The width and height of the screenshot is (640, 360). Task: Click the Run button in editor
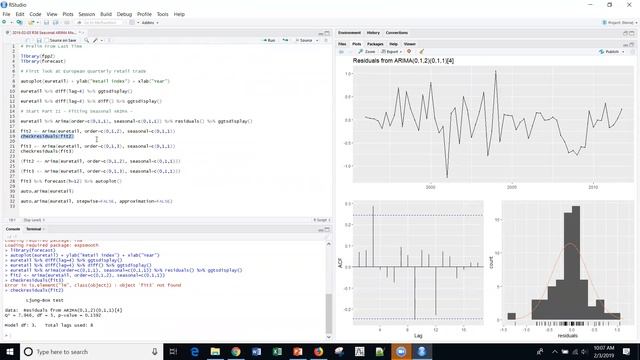[x=269, y=40]
